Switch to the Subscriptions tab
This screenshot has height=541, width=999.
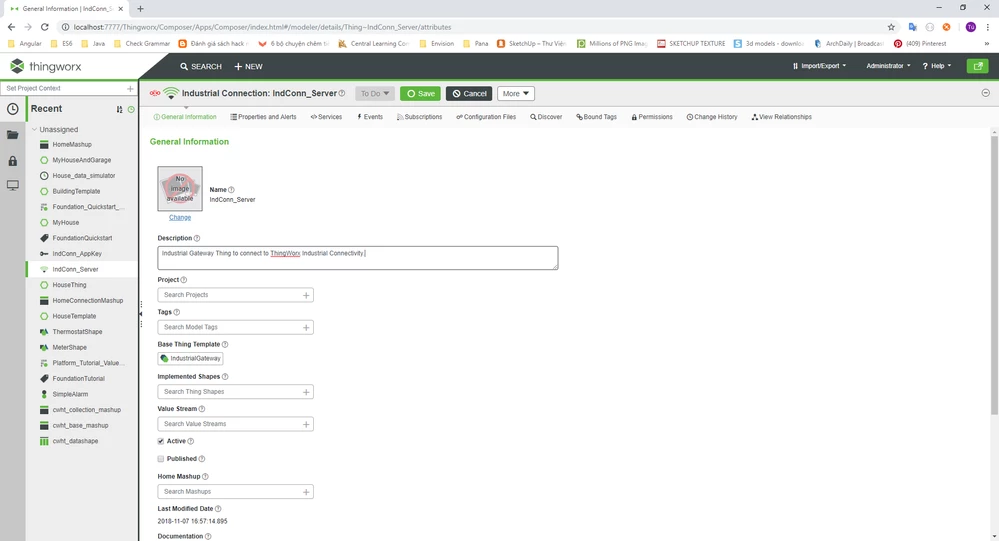point(419,117)
